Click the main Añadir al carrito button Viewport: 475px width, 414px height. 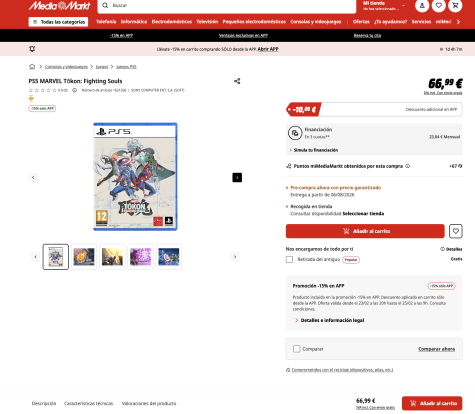point(365,231)
